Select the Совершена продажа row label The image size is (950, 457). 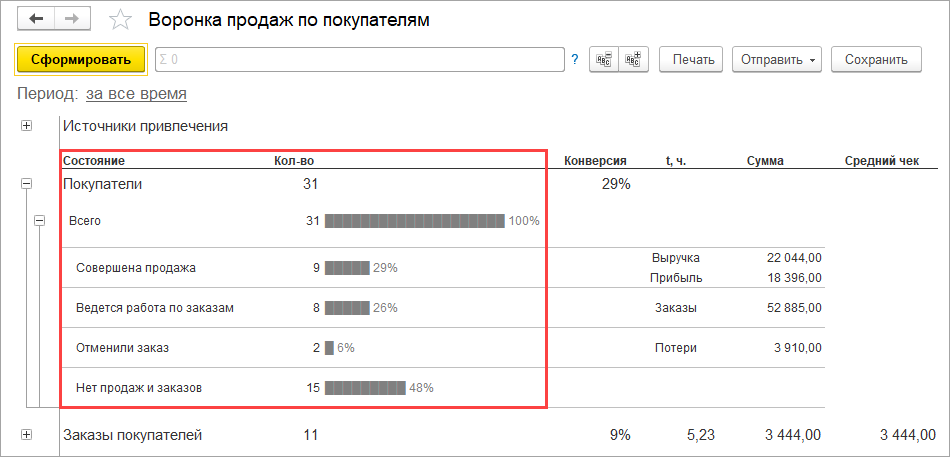click(136, 268)
